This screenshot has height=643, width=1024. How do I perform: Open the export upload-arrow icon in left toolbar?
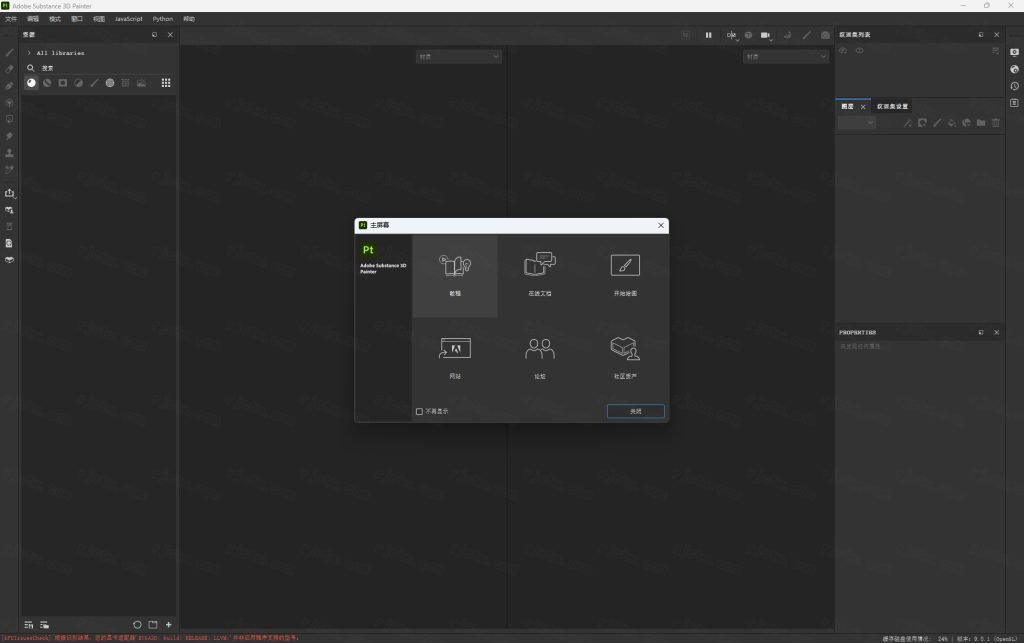tap(9, 193)
